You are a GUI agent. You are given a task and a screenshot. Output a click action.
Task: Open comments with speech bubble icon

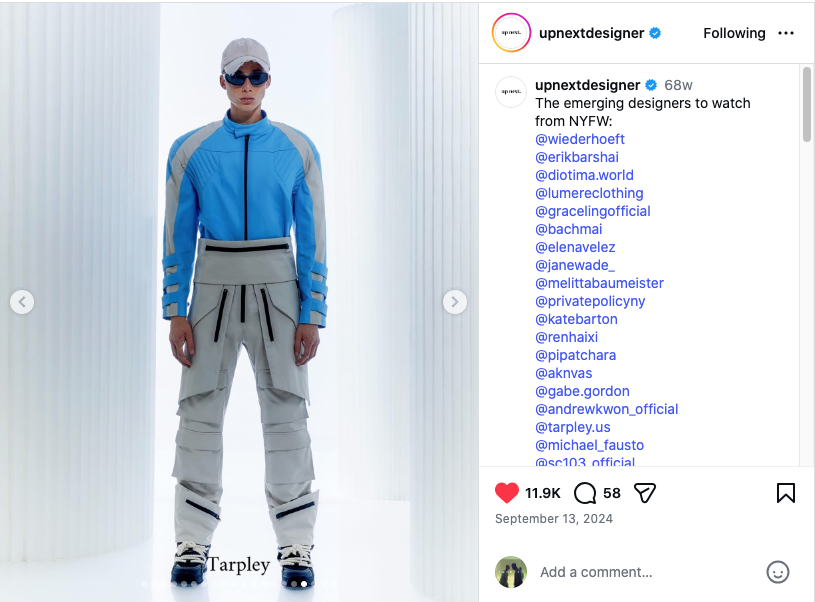coord(585,493)
